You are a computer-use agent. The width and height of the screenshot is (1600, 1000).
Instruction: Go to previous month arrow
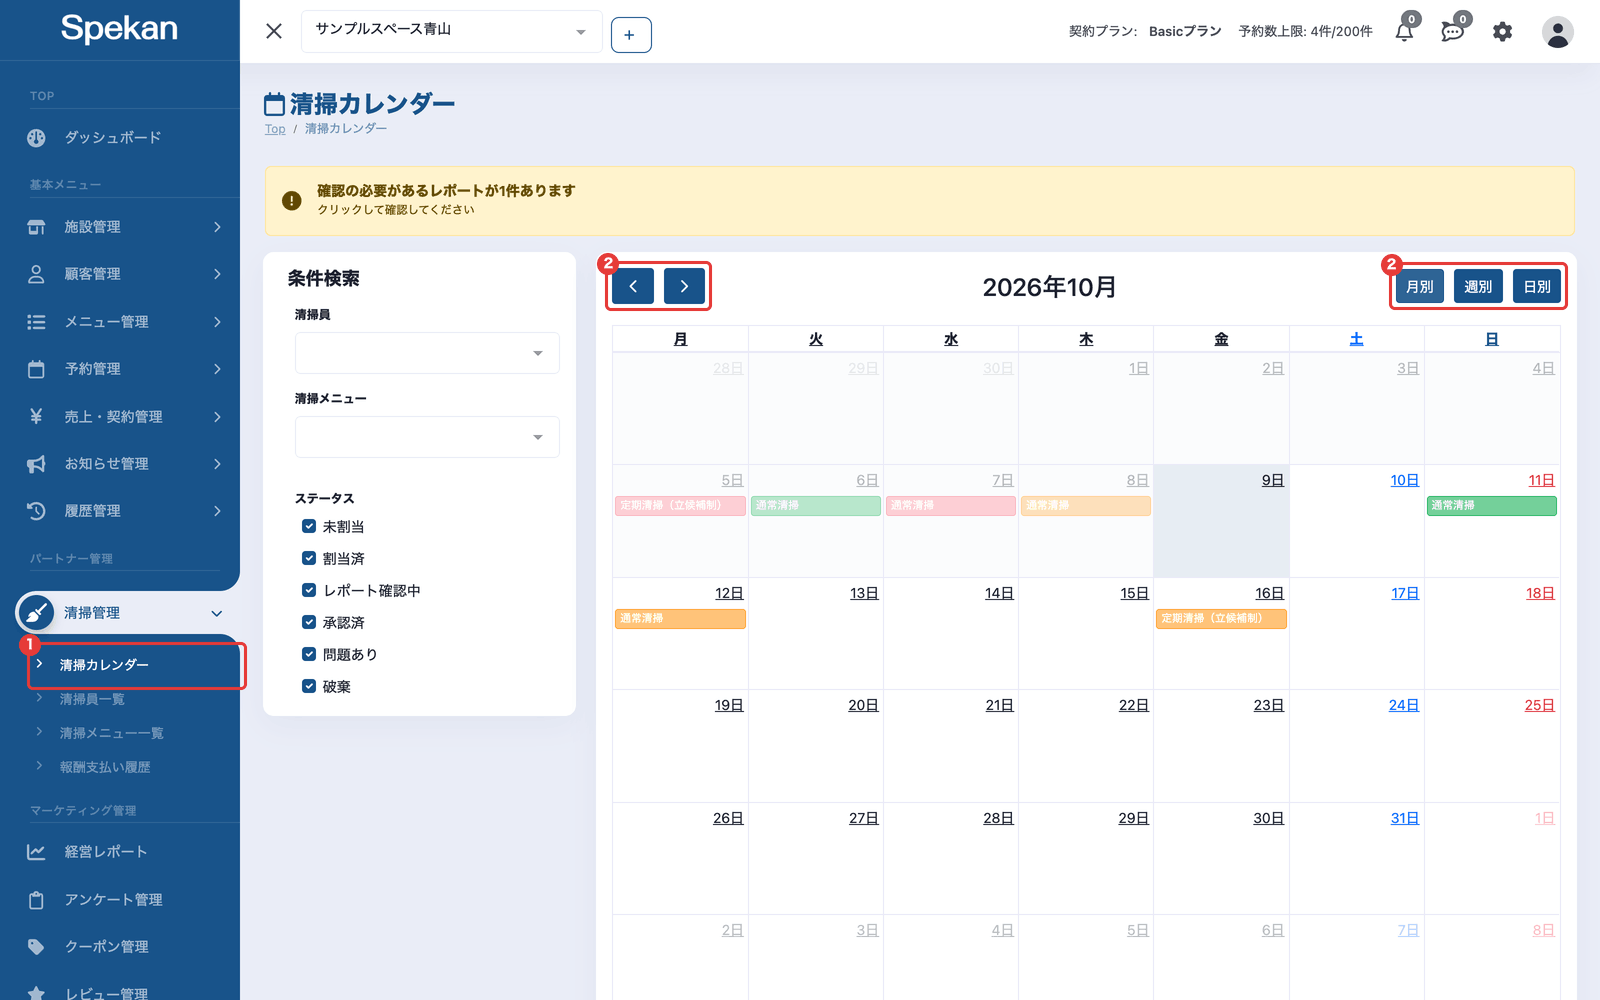(633, 286)
